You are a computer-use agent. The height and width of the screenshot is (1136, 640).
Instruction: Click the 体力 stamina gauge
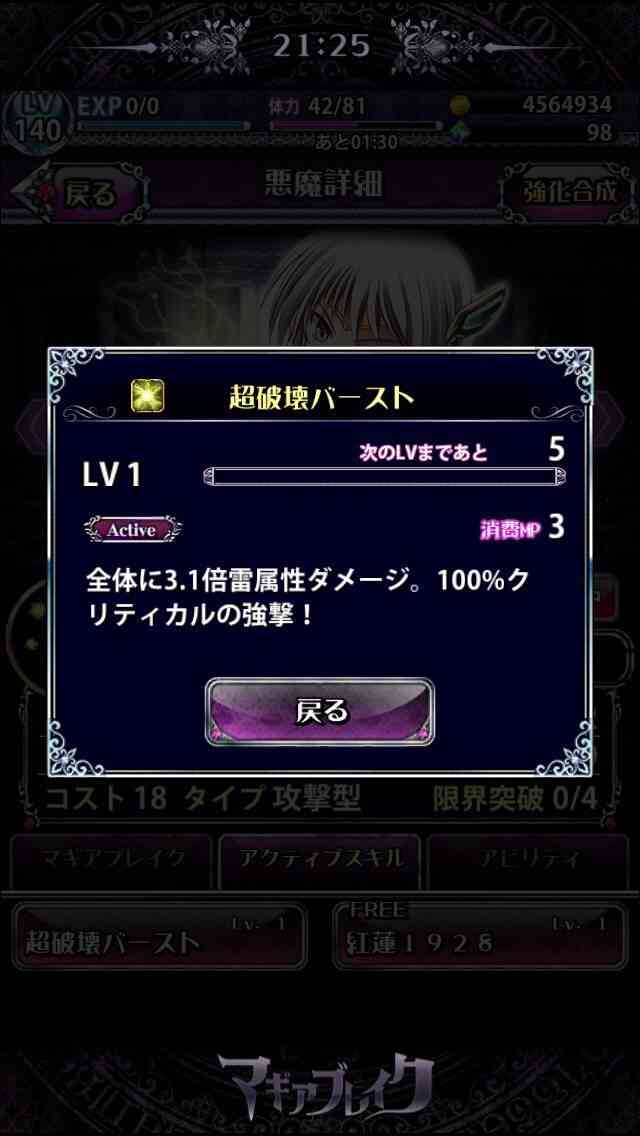click(356, 126)
